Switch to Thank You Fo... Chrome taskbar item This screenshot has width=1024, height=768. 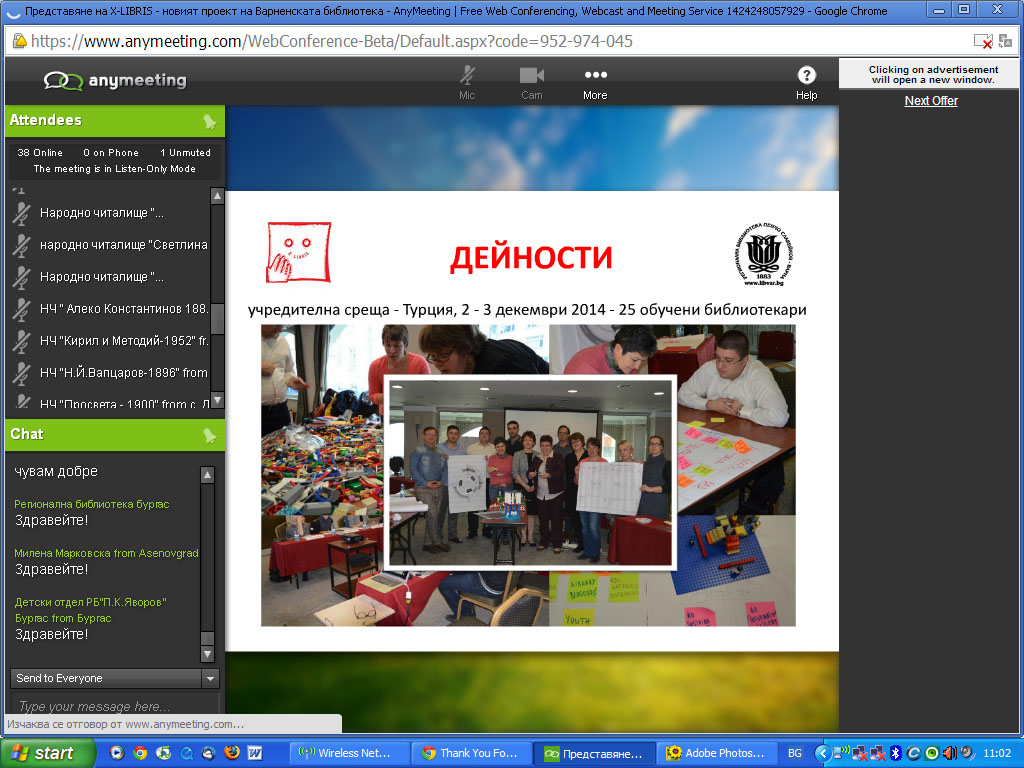(x=470, y=753)
